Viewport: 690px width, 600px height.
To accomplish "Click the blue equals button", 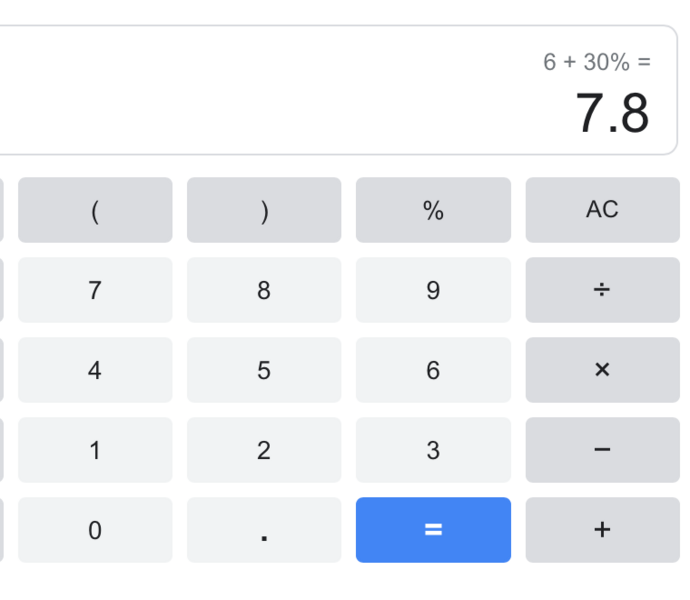I will tap(433, 530).
